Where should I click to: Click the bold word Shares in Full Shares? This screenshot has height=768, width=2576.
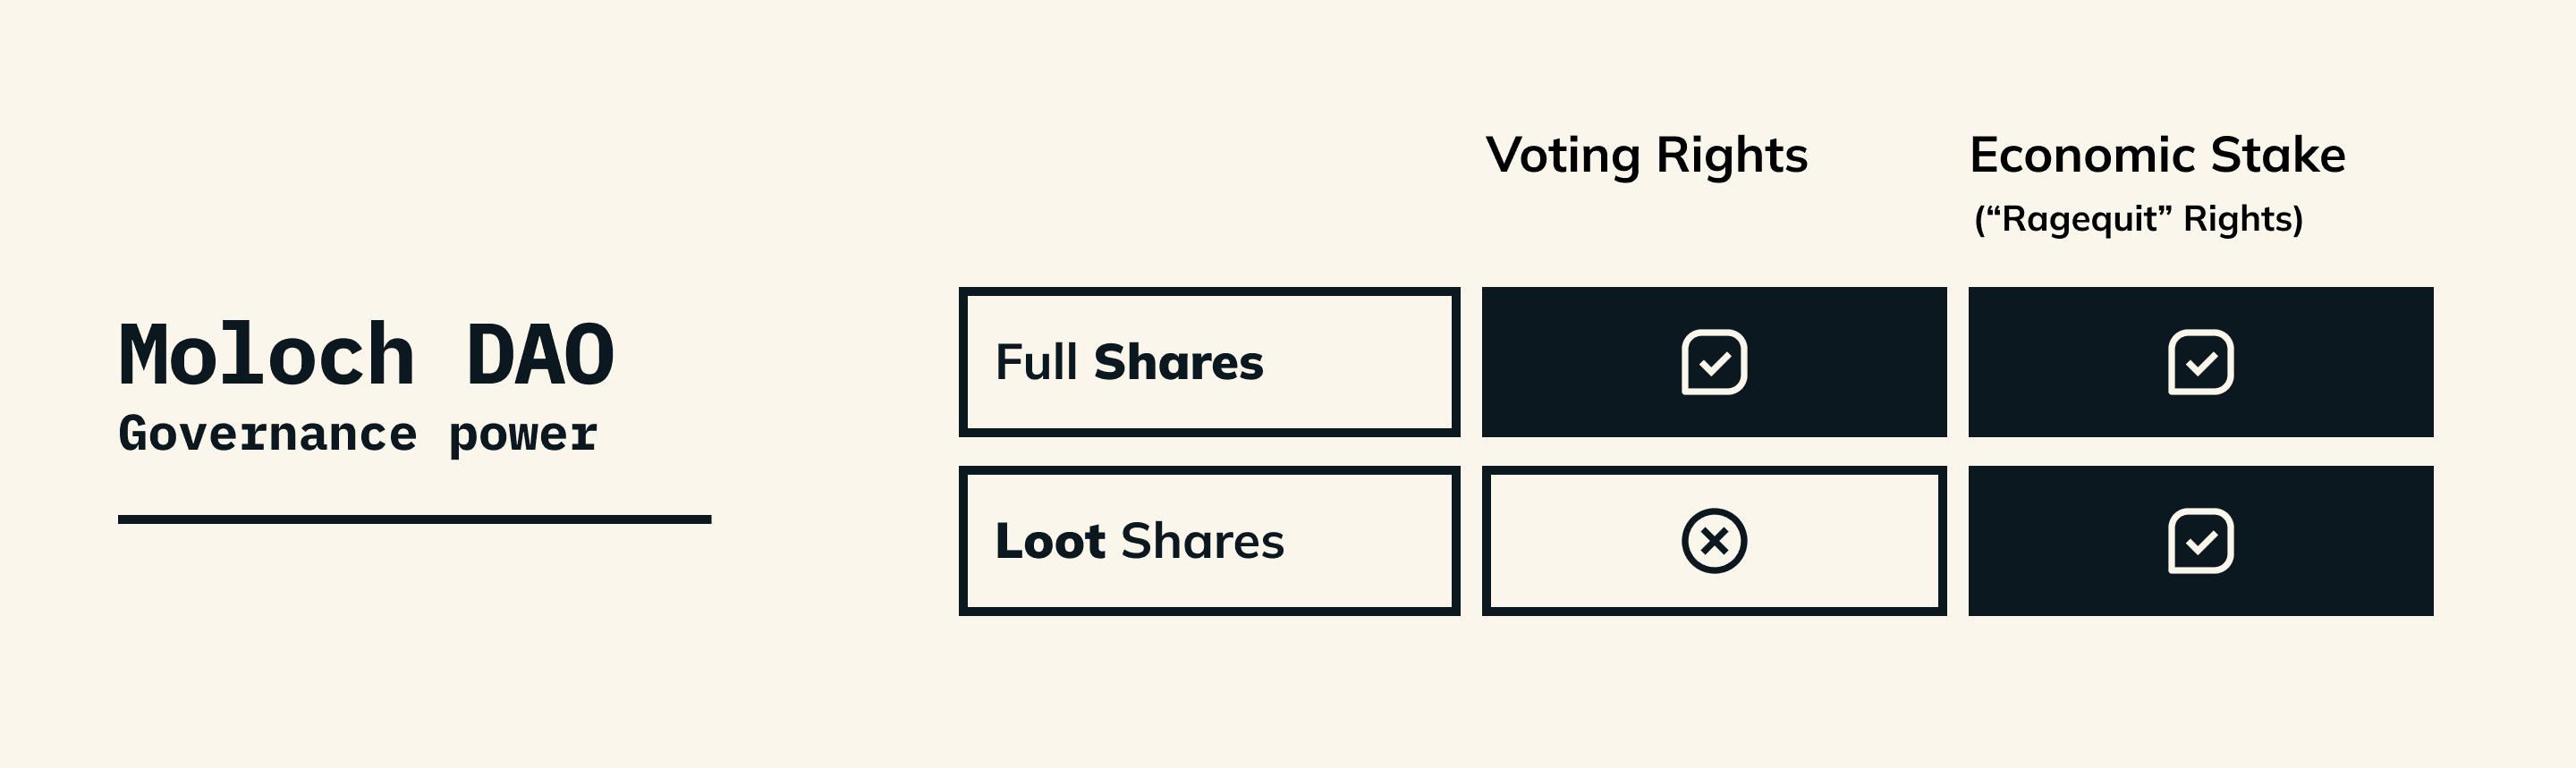(1178, 362)
